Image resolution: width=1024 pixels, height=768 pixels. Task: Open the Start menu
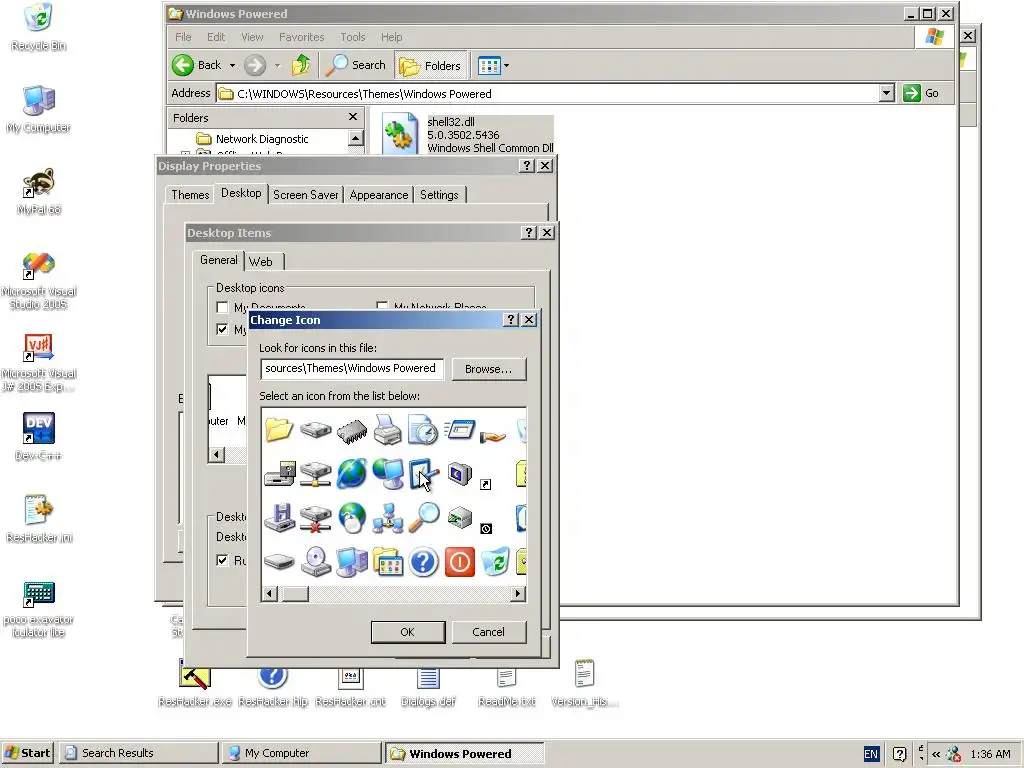click(27, 753)
